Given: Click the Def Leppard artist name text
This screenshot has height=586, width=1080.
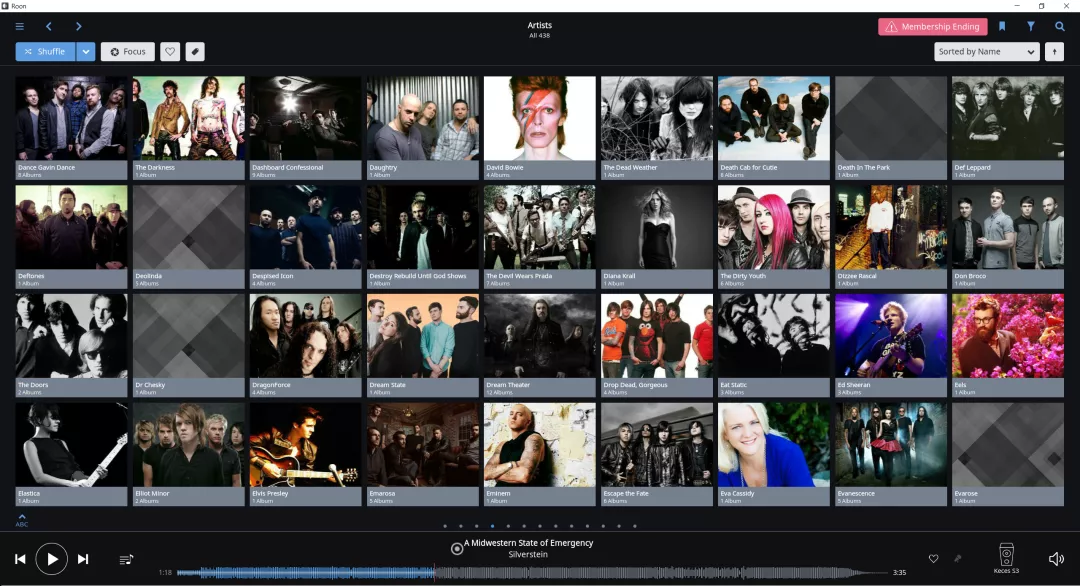Looking at the screenshot, I should click(973, 167).
